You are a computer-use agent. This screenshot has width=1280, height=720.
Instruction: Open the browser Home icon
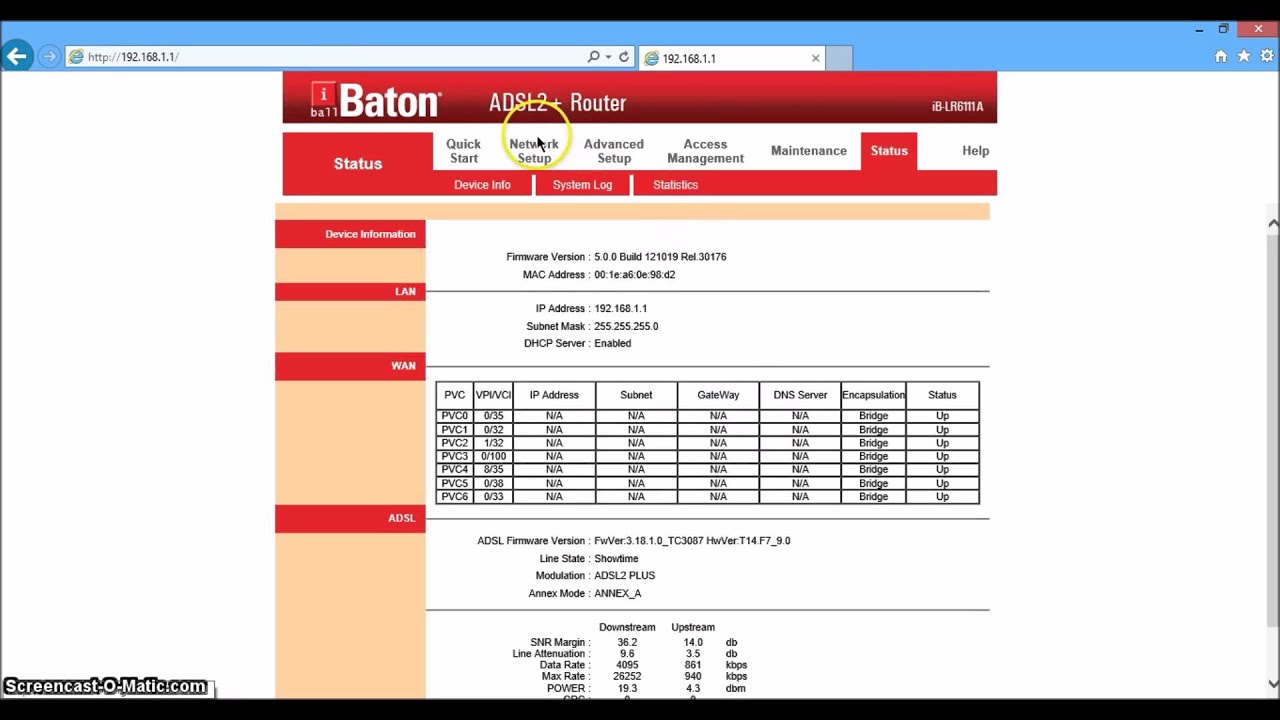click(x=1221, y=57)
